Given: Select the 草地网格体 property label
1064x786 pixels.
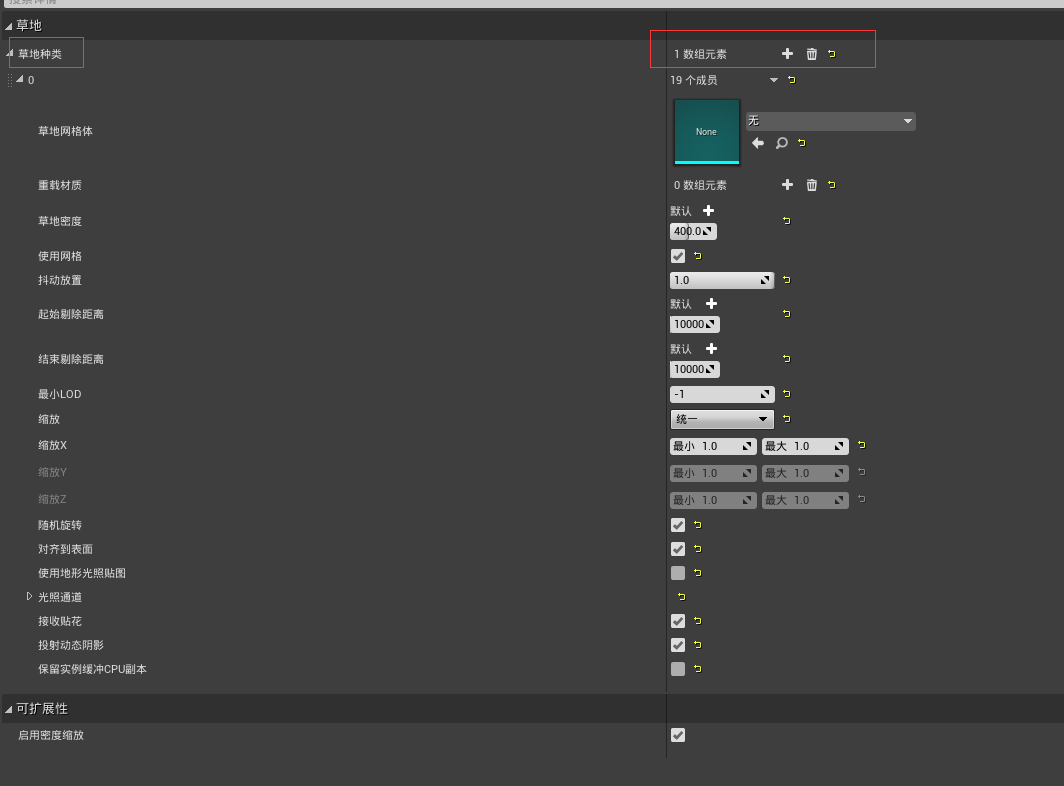Looking at the screenshot, I should pos(65,131).
